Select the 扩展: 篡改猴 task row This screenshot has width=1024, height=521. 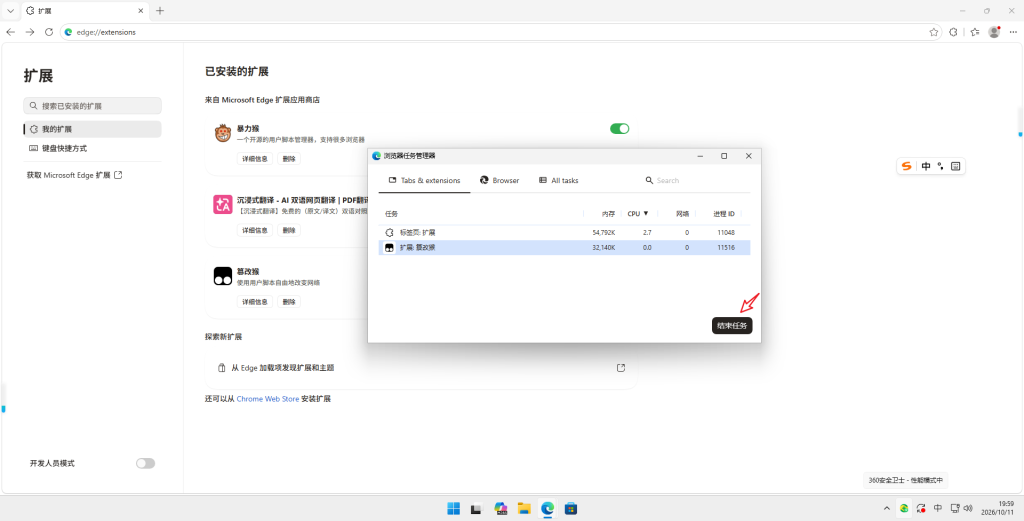[564, 247]
